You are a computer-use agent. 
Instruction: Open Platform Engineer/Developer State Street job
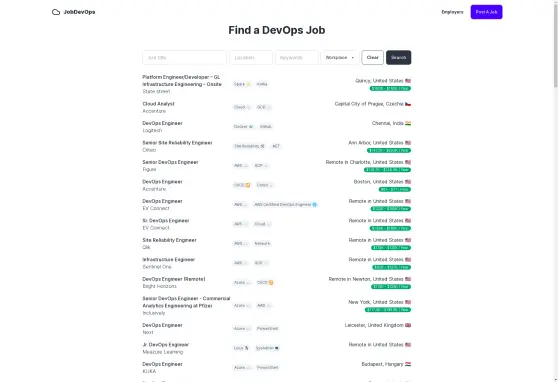pyautogui.click(x=182, y=81)
